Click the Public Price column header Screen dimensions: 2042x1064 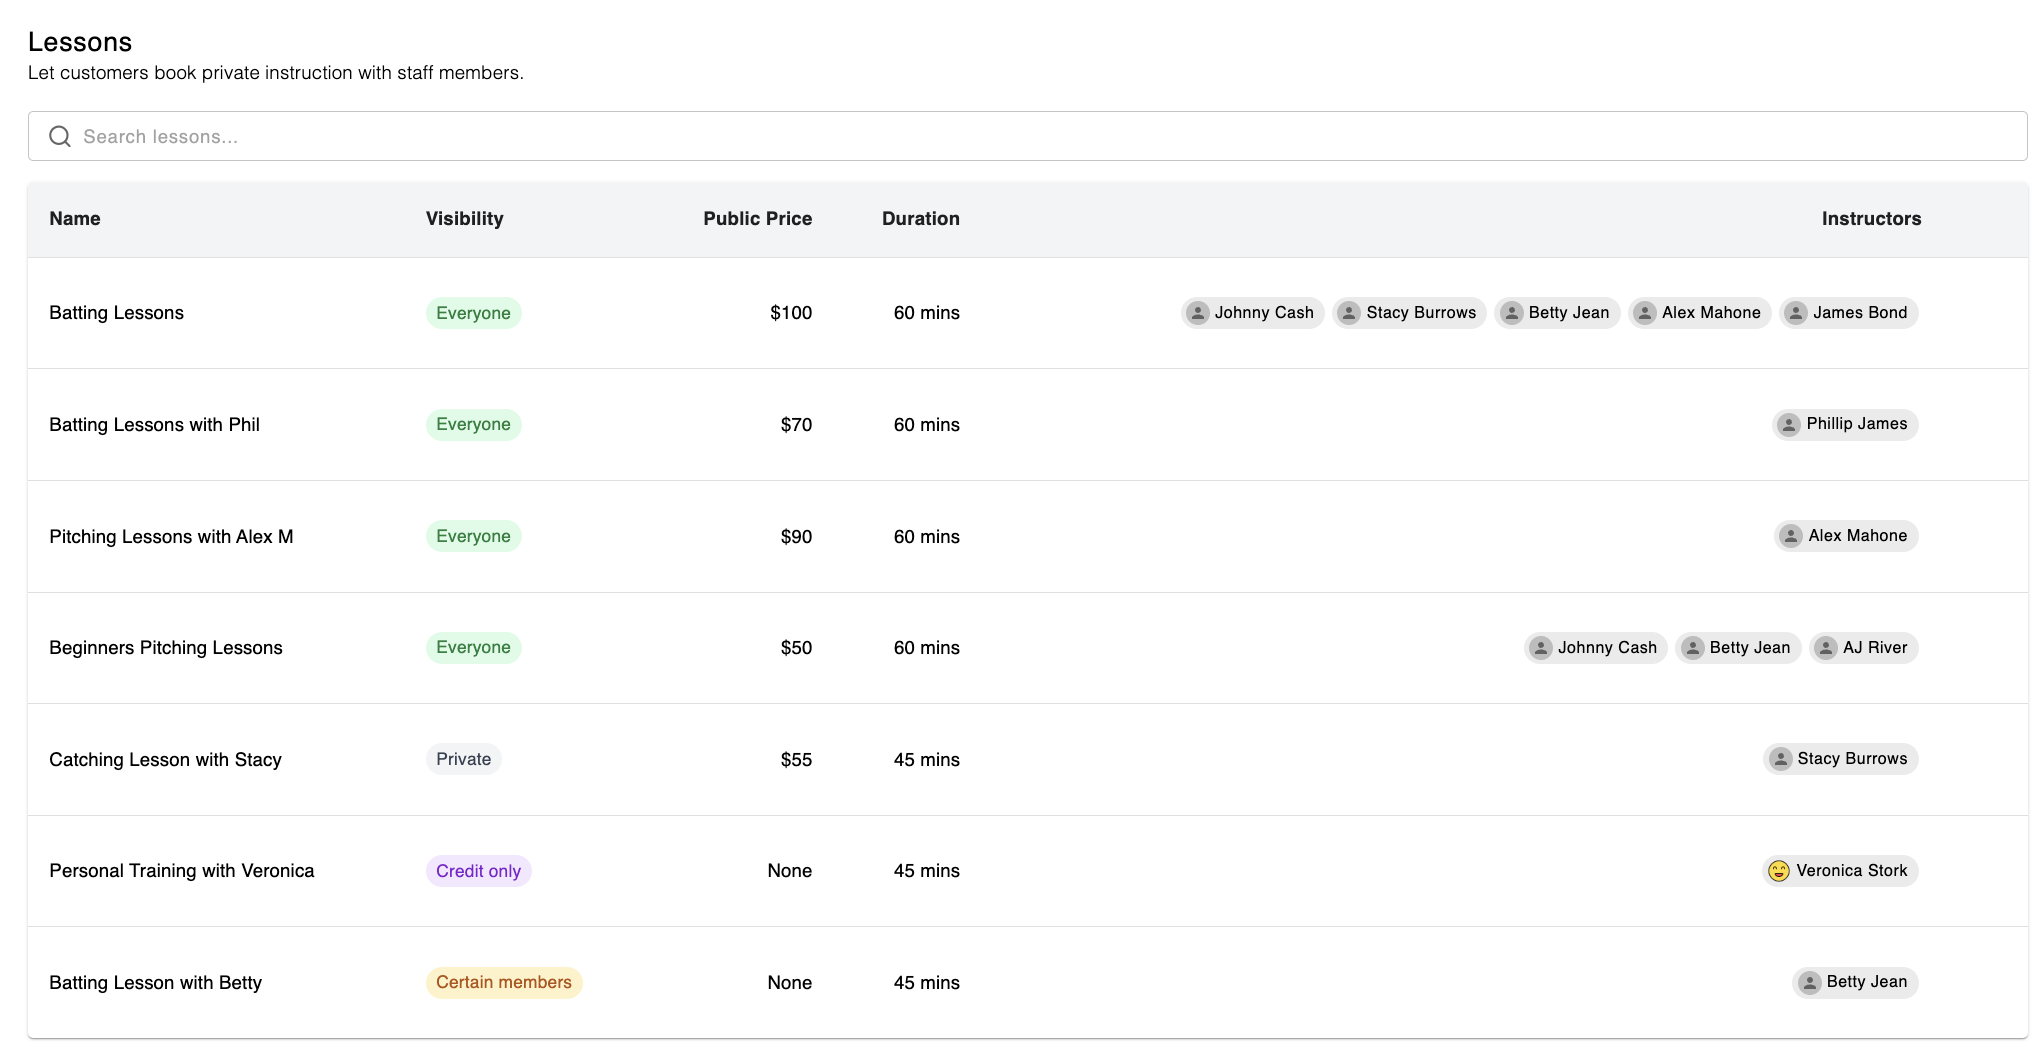click(x=757, y=219)
